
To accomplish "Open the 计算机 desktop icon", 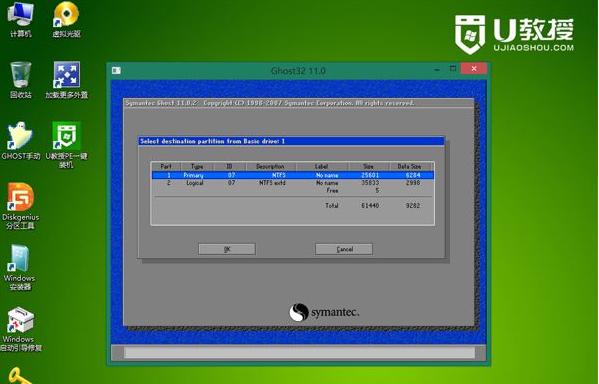I will 21,19.
